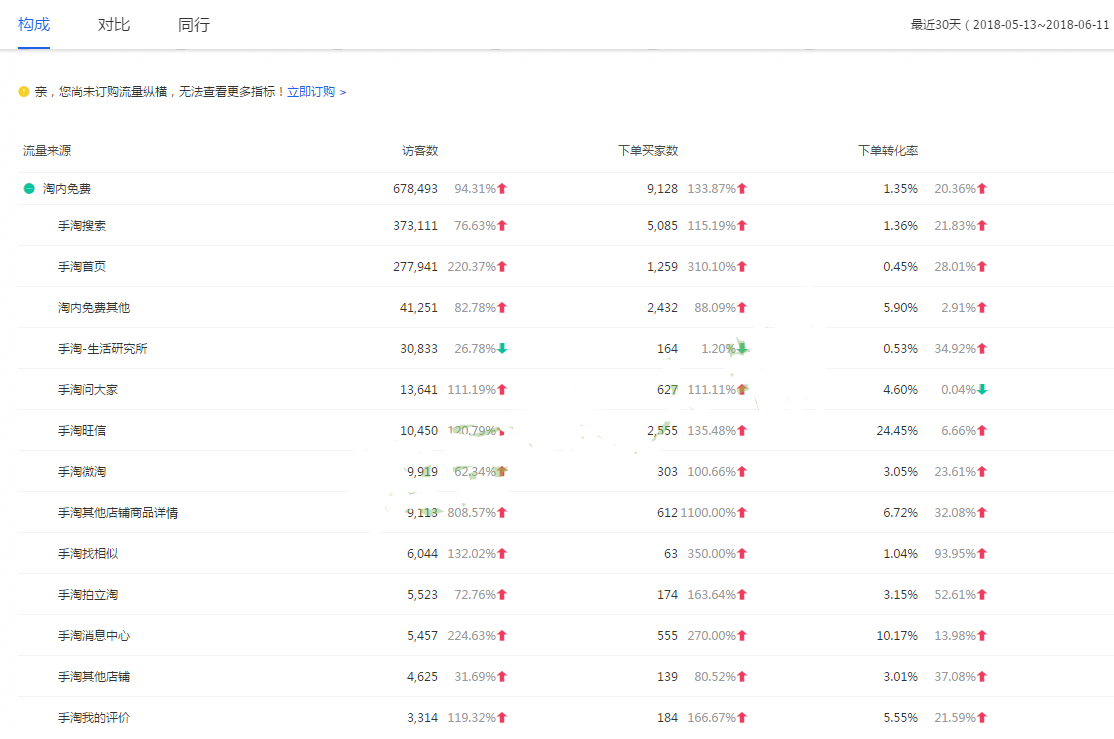Select the 构成 tab
The image size is (1114, 739).
pyautogui.click(x=34, y=25)
